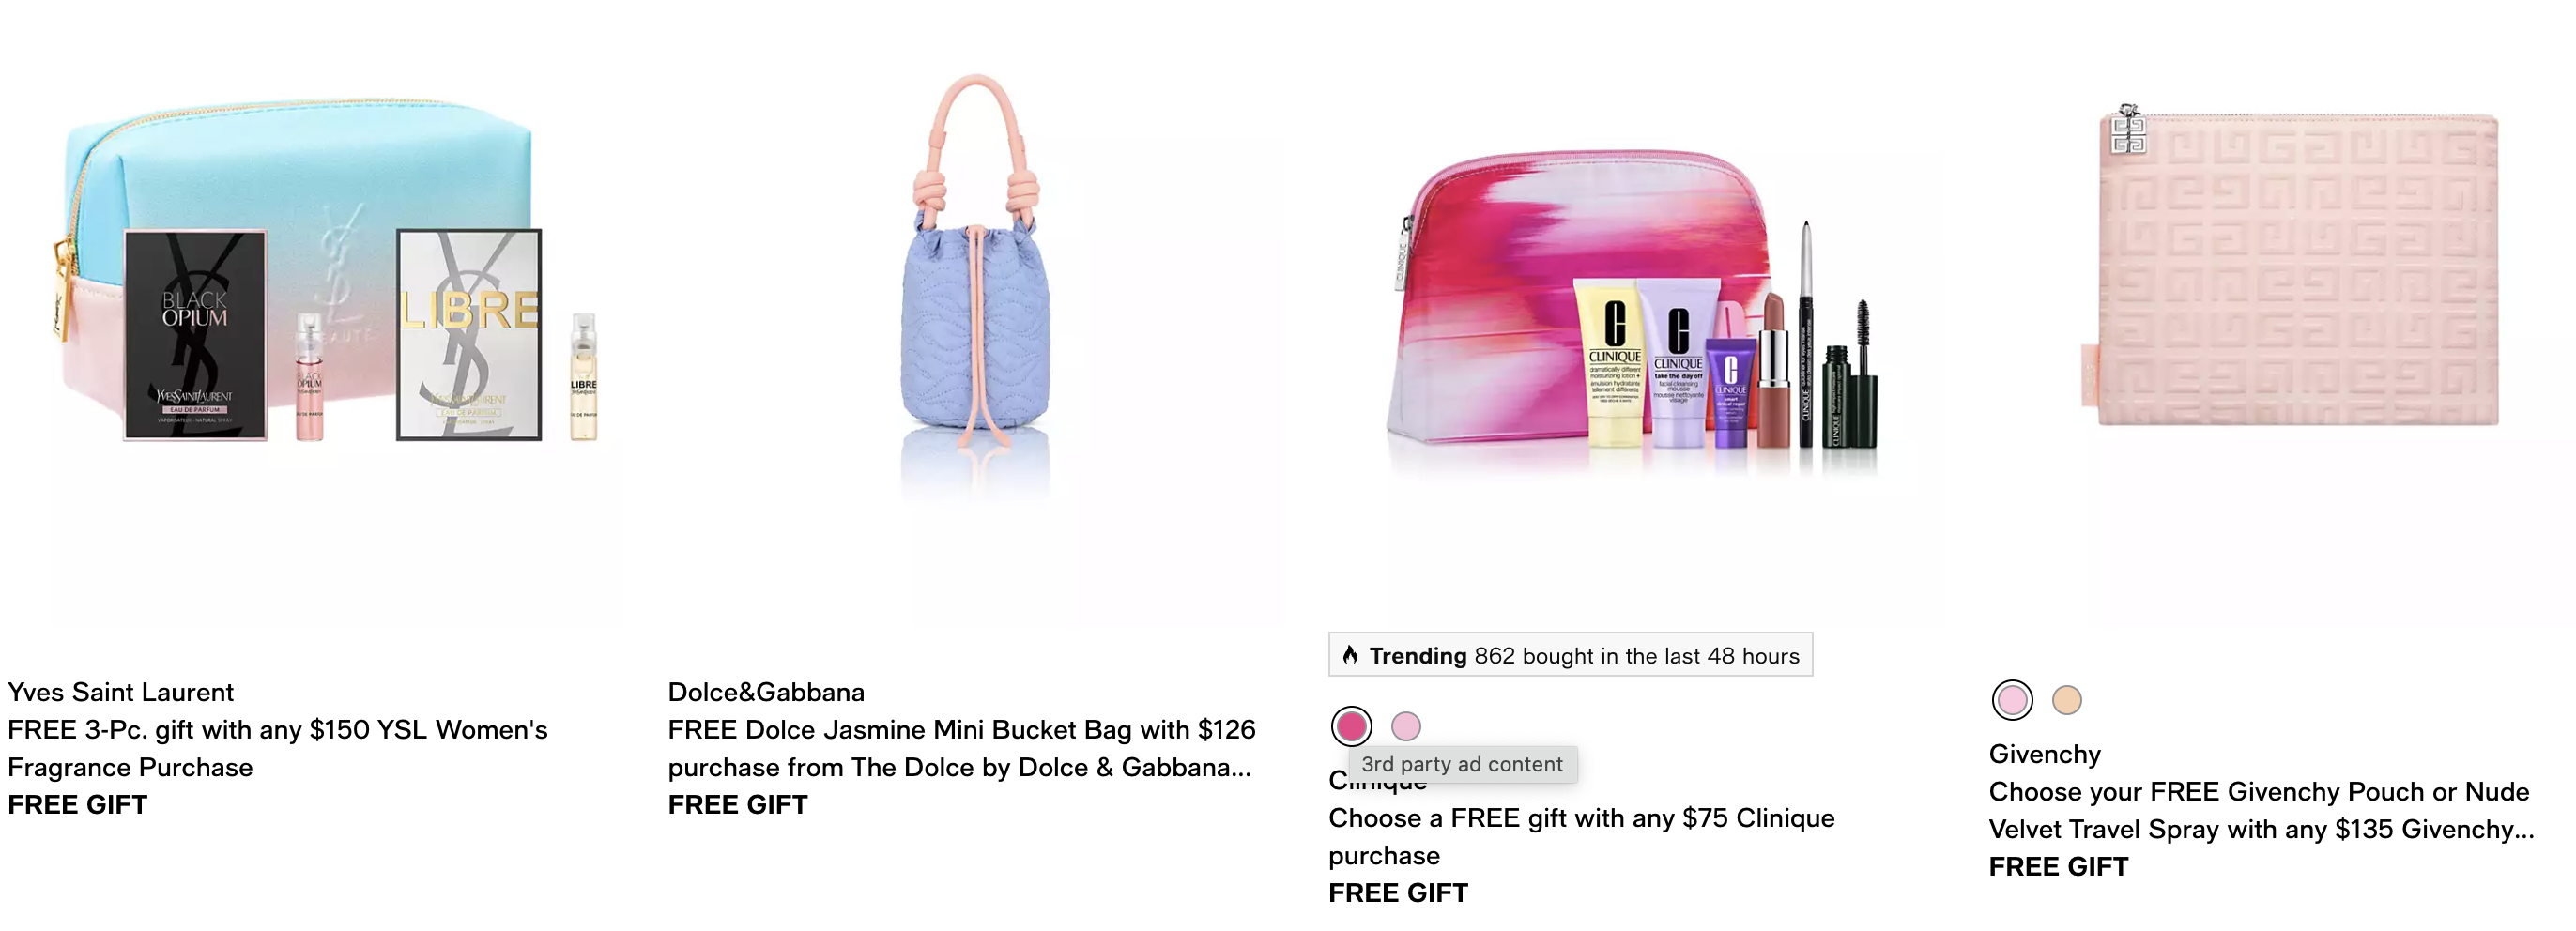Click the Dolce&Gabbana brand name

pos(766,692)
